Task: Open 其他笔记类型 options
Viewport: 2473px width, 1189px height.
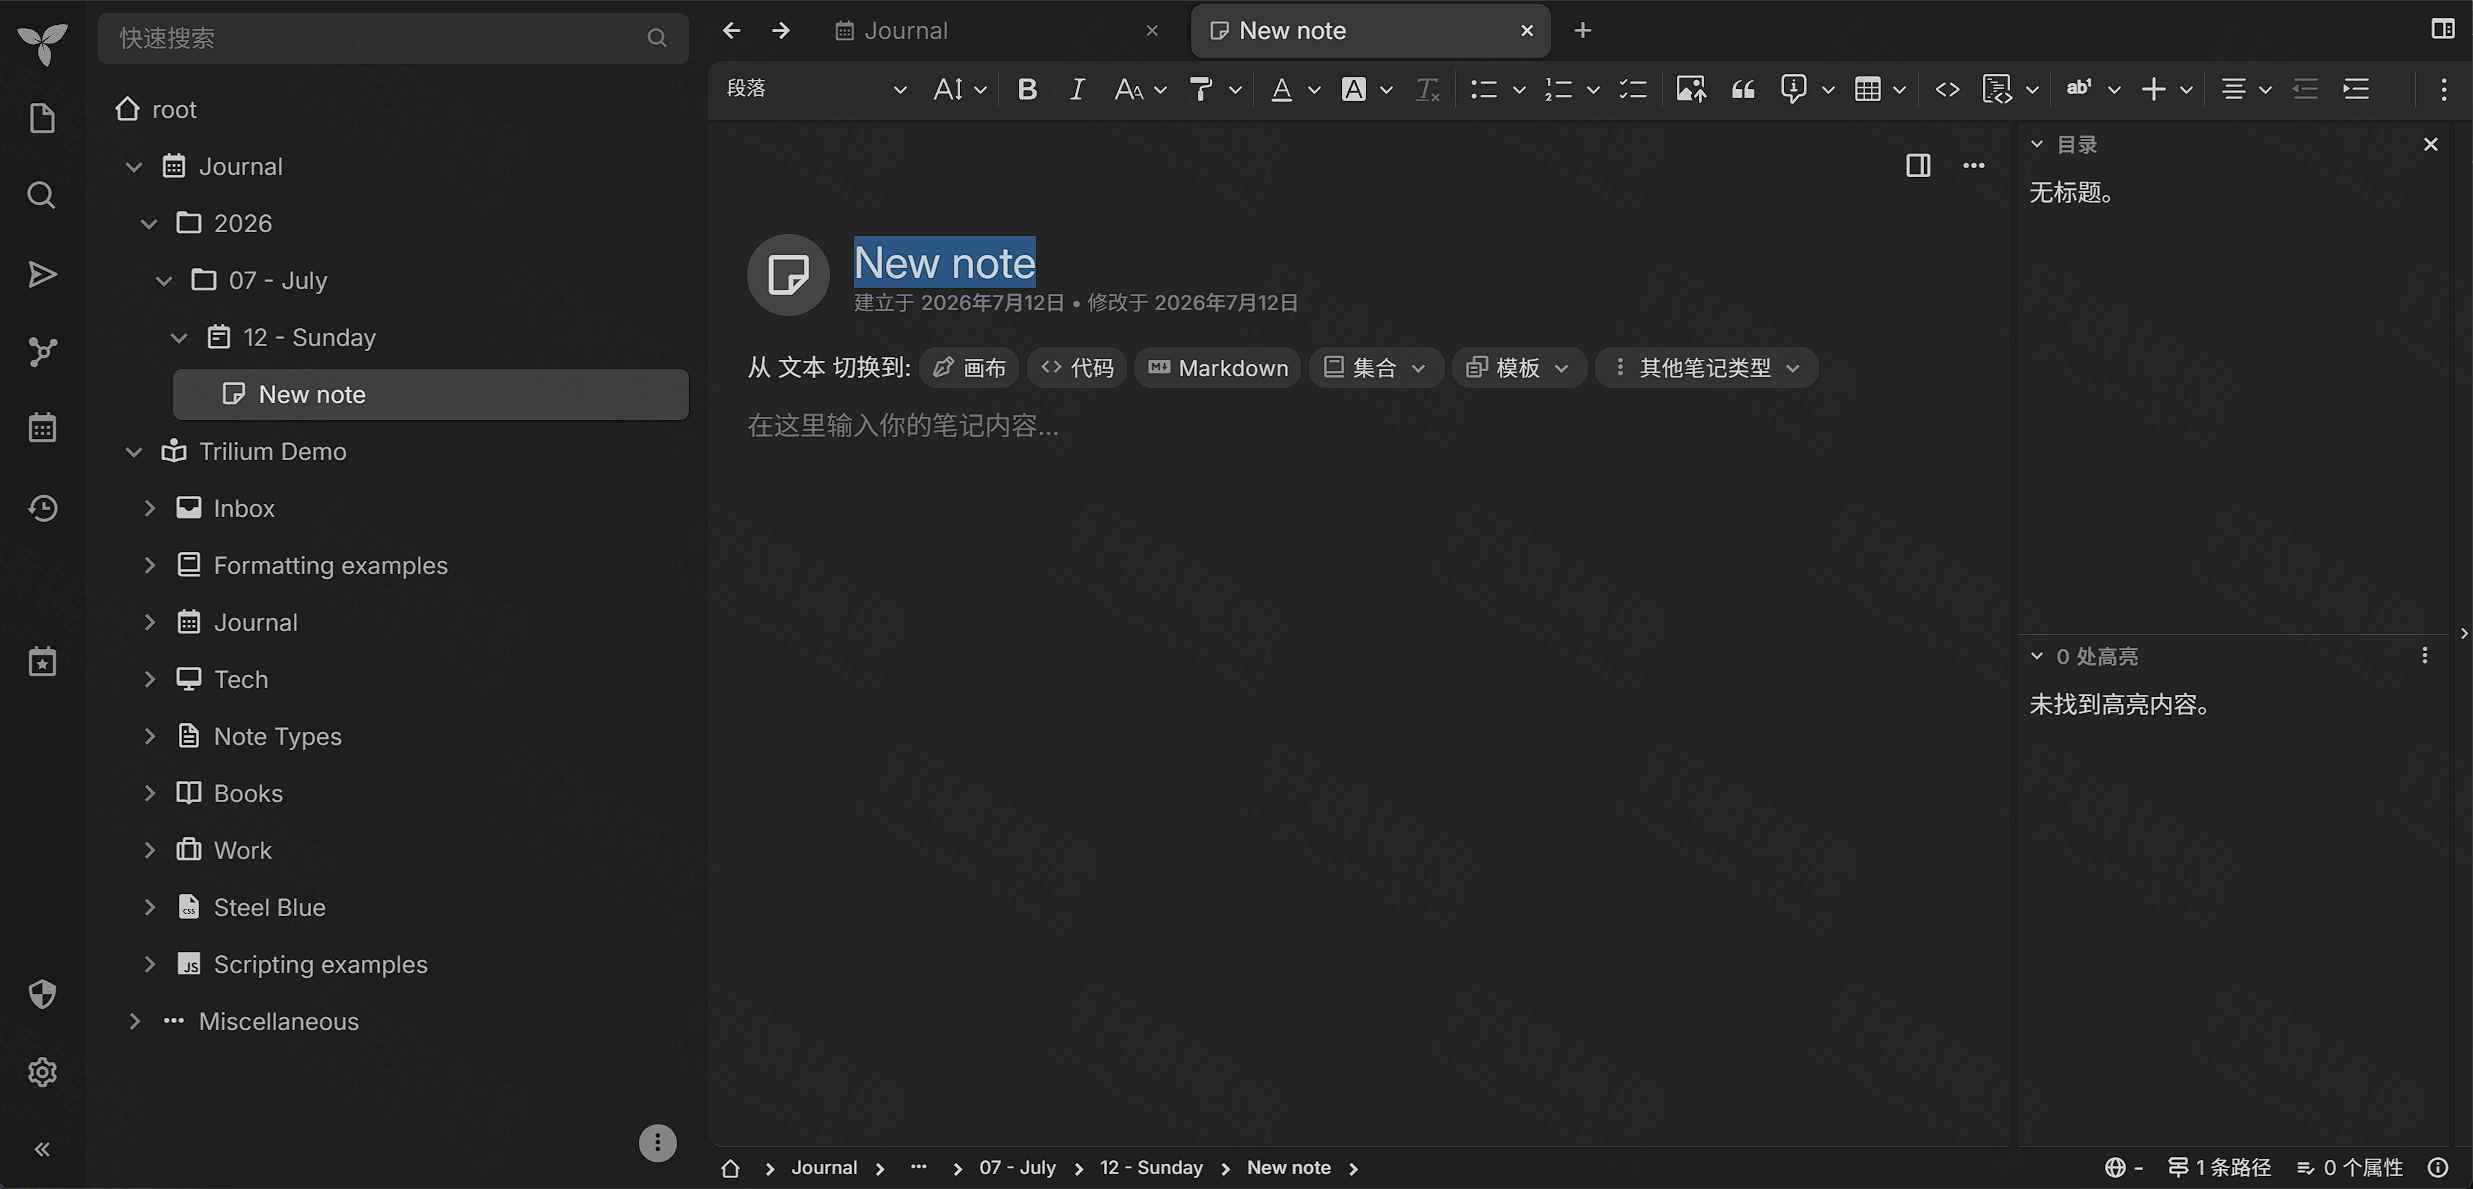Action: click(1706, 368)
